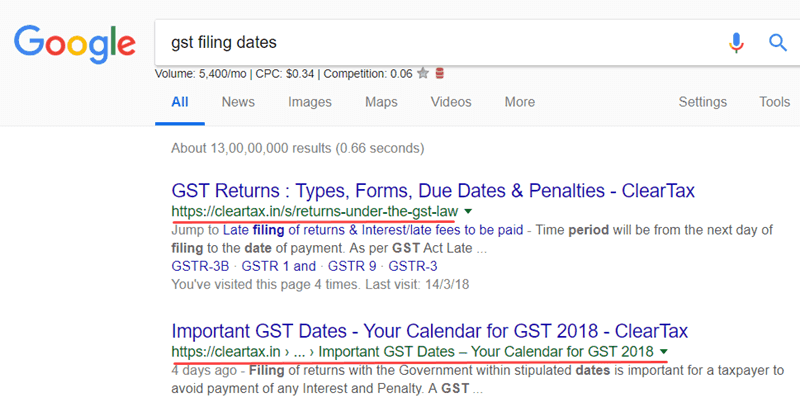Select the All results tab

(180, 102)
